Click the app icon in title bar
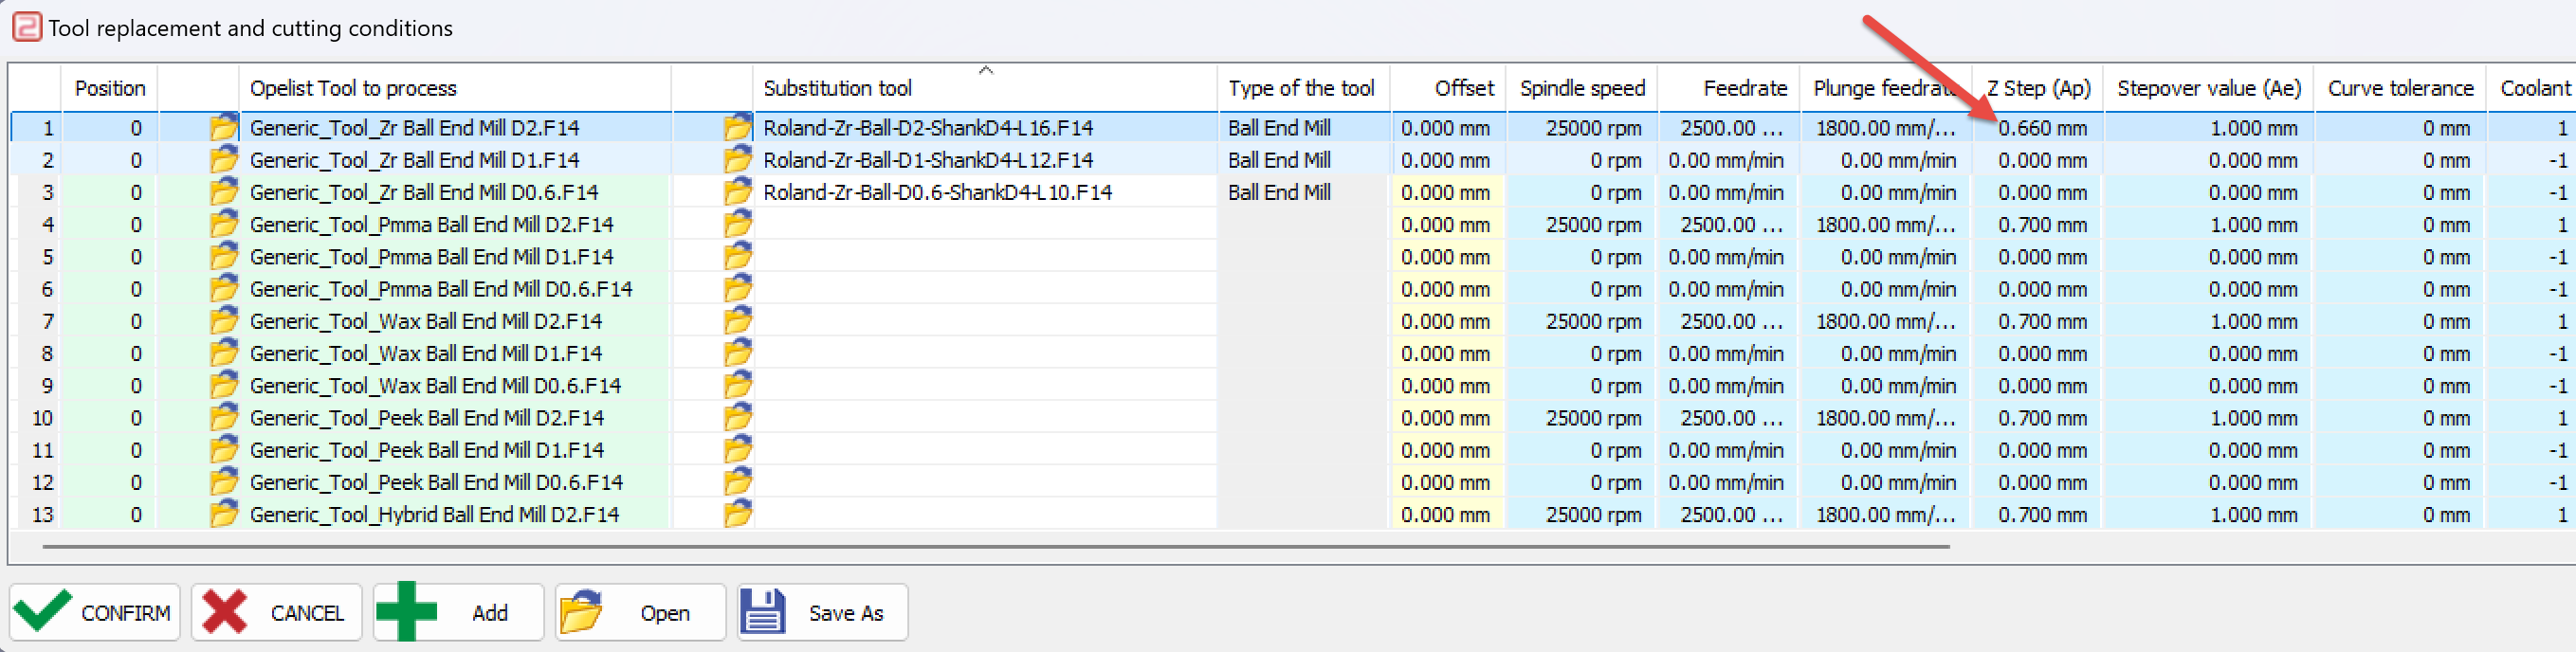Image resolution: width=2576 pixels, height=652 pixels. point(27,27)
